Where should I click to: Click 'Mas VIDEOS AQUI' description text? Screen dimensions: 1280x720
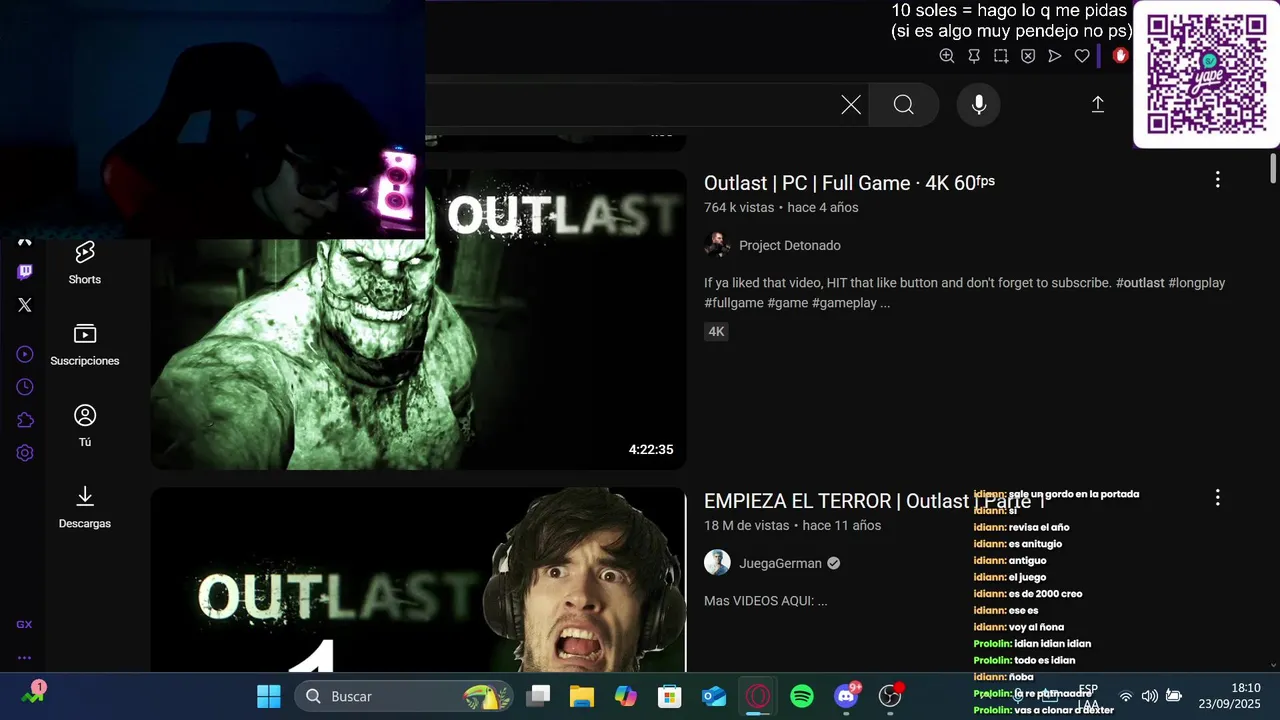pyautogui.click(x=765, y=601)
